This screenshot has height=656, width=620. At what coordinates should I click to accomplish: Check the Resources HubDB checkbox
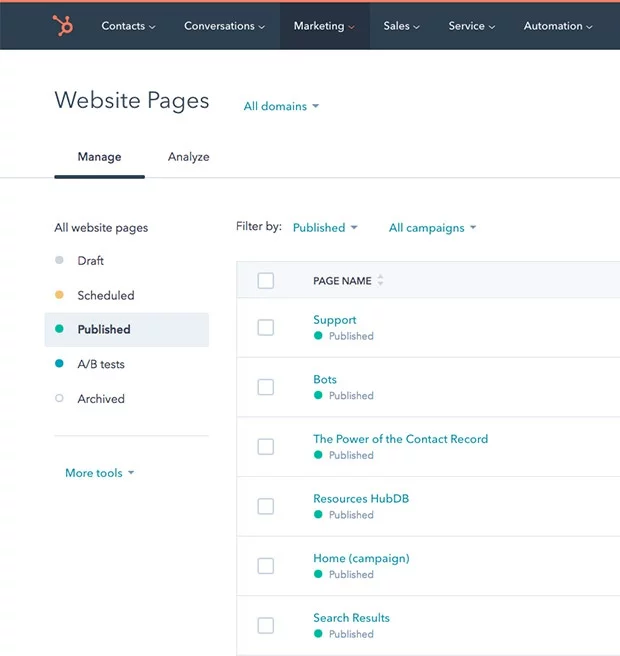coord(266,506)
